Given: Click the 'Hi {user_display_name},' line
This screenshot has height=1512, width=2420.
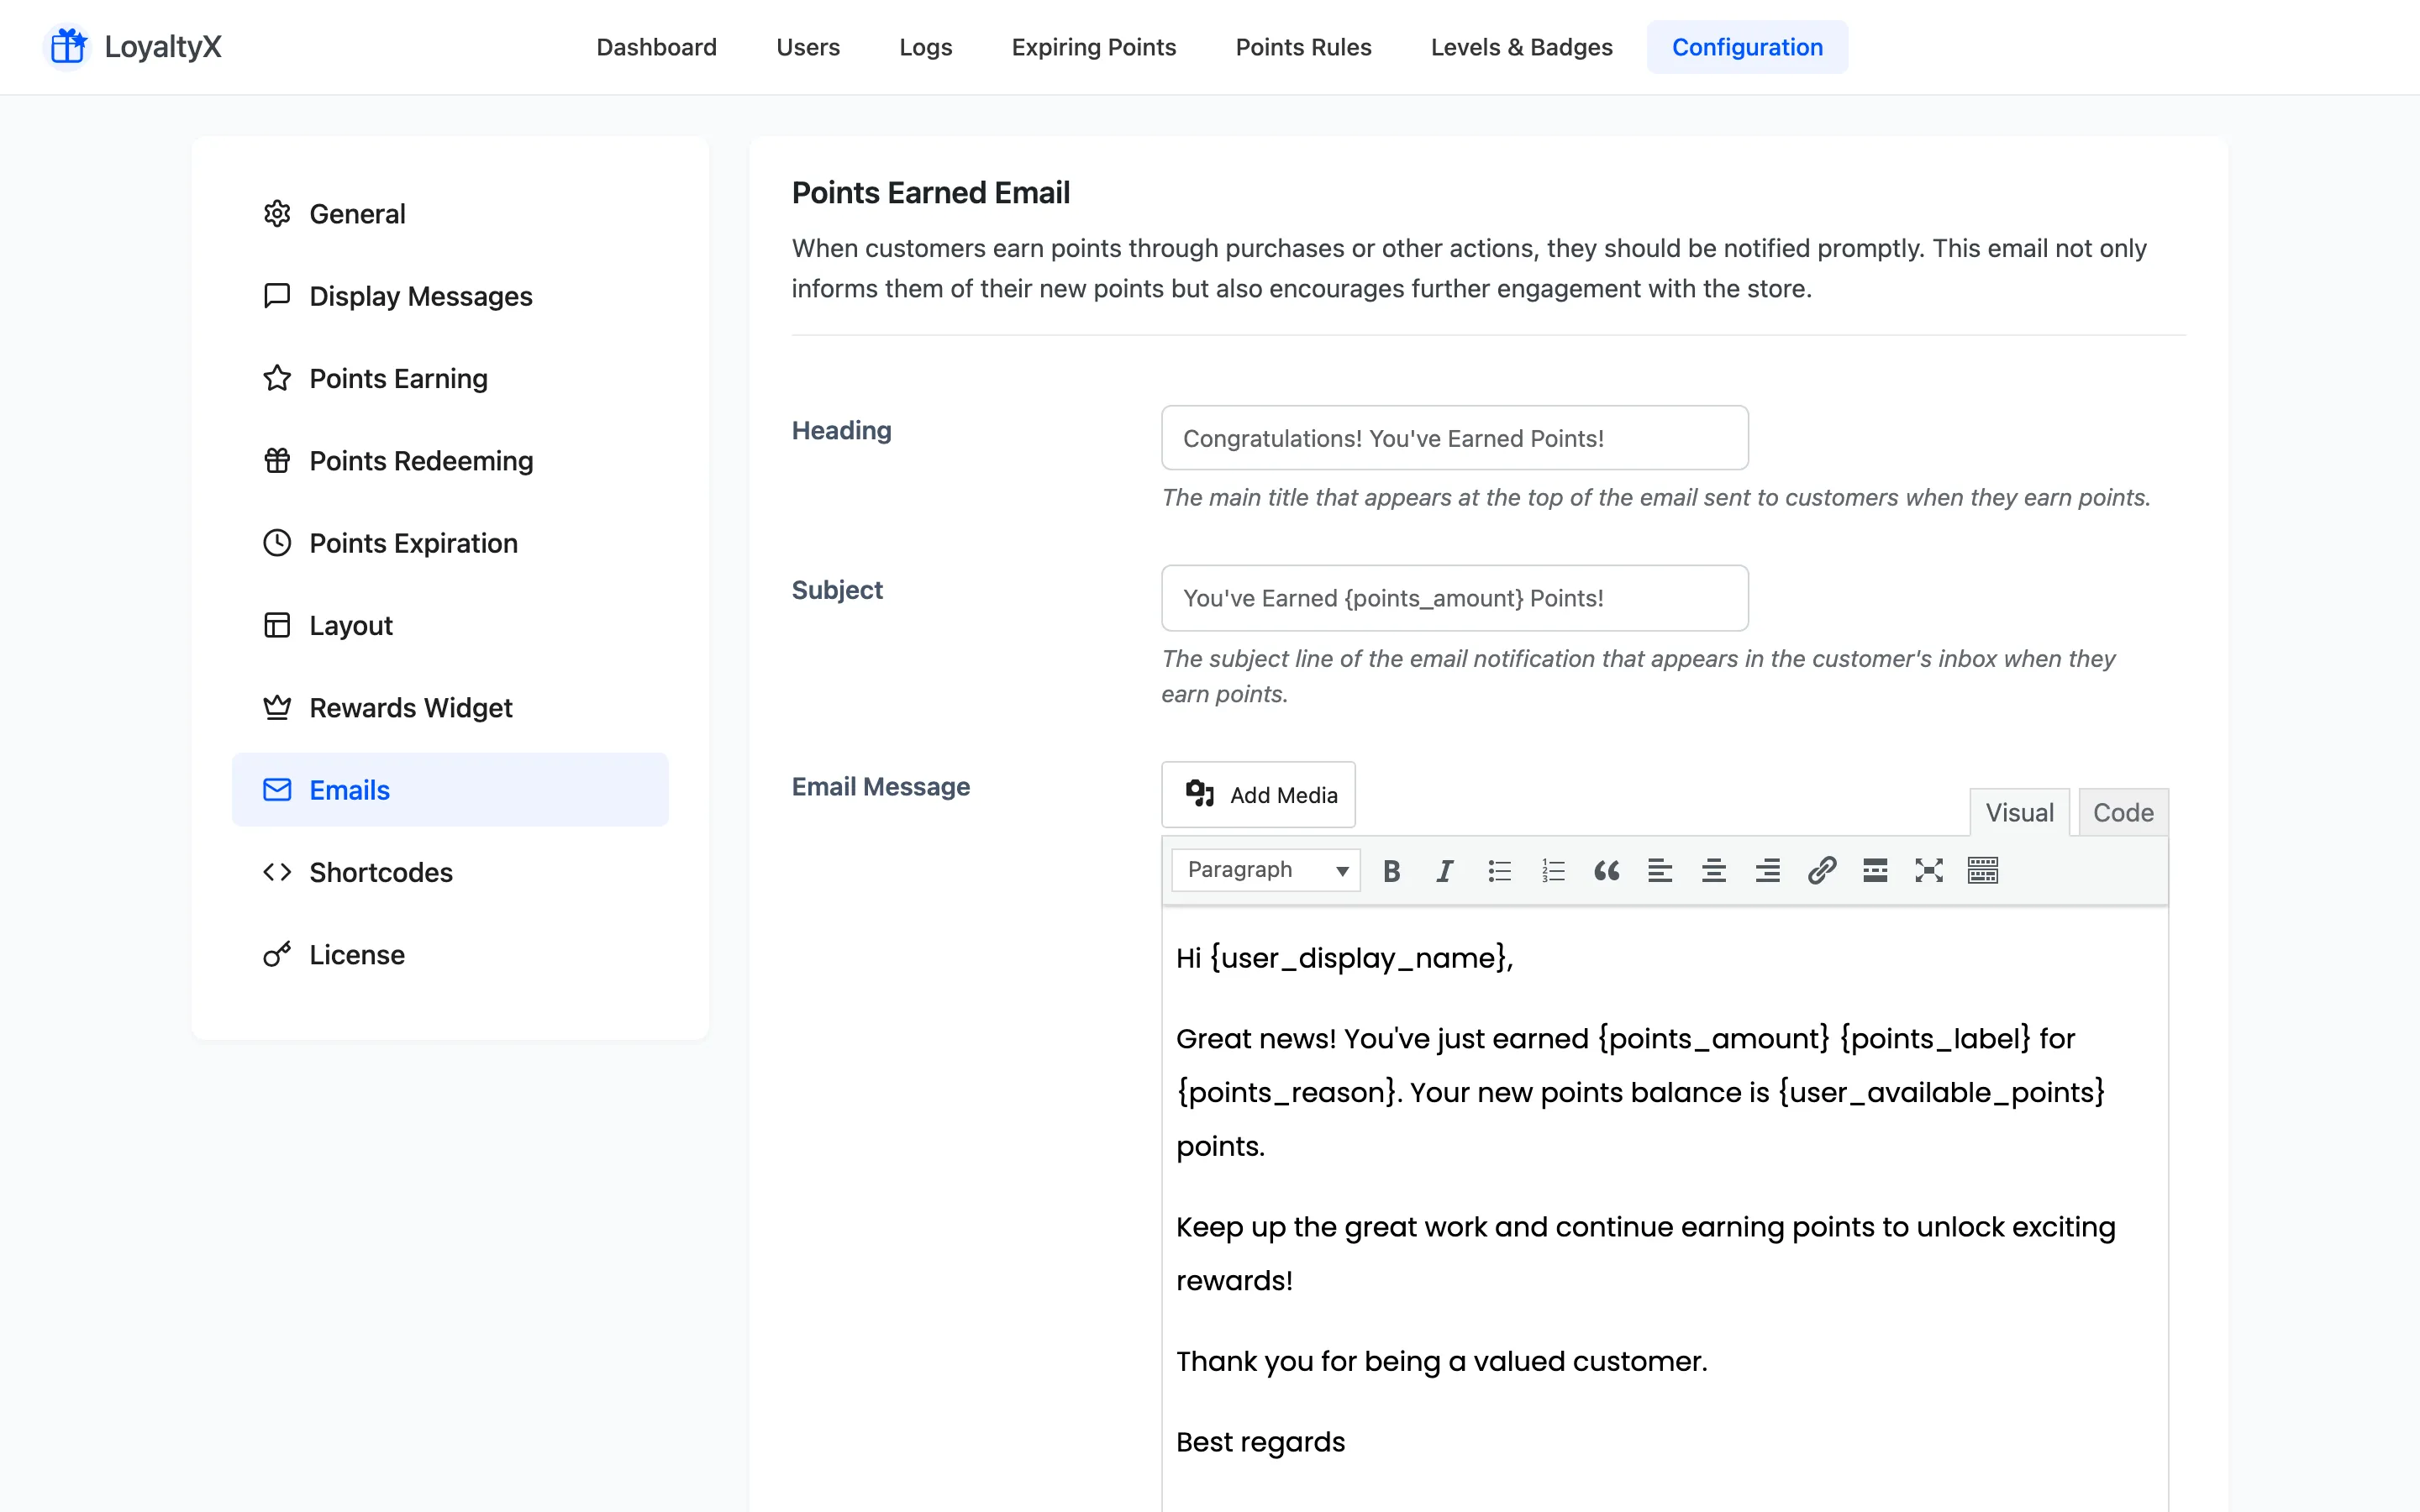Looking at the screenshot, I should point(1344,958).
